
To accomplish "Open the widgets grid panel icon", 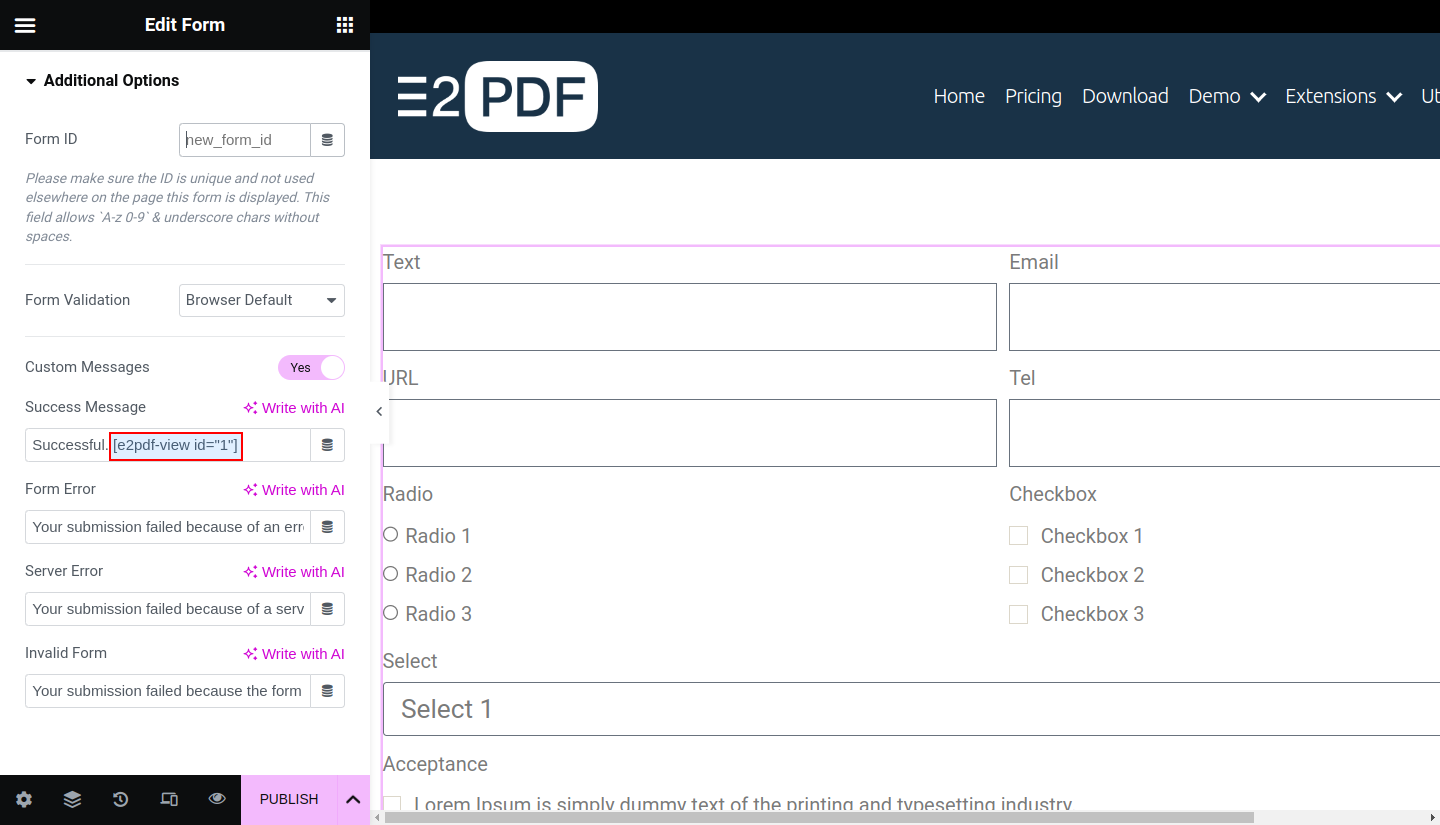I will [x=344, y=25].
